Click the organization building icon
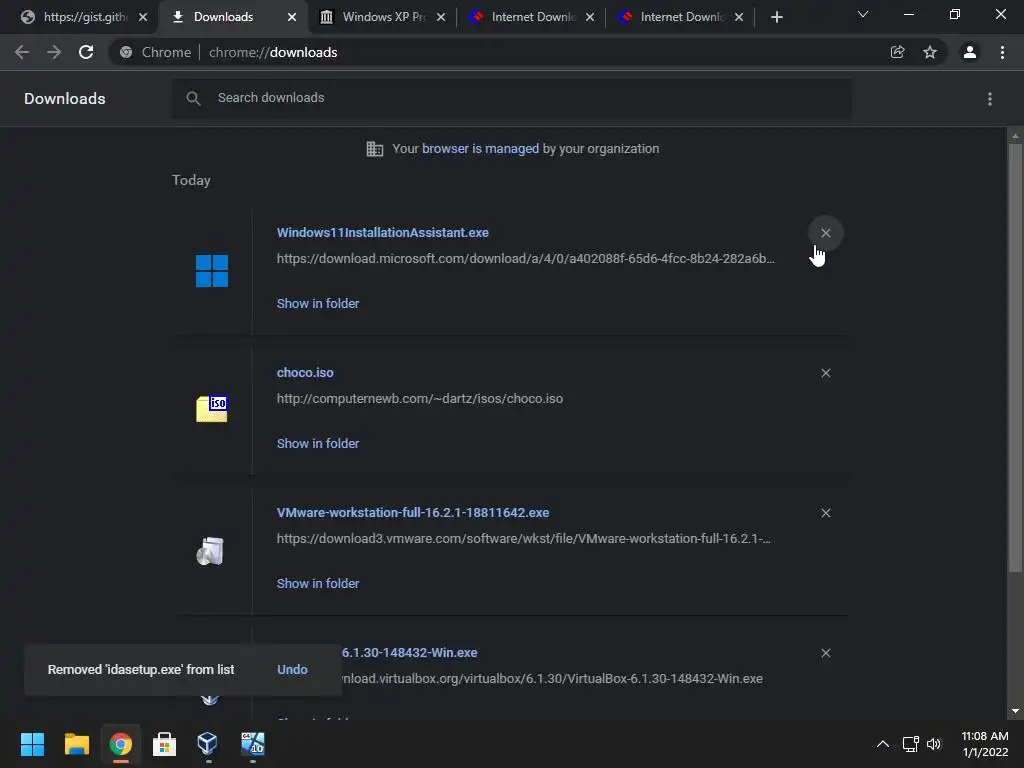The height and width of the screenshot is (768, 1024). [x=375, y=149]
